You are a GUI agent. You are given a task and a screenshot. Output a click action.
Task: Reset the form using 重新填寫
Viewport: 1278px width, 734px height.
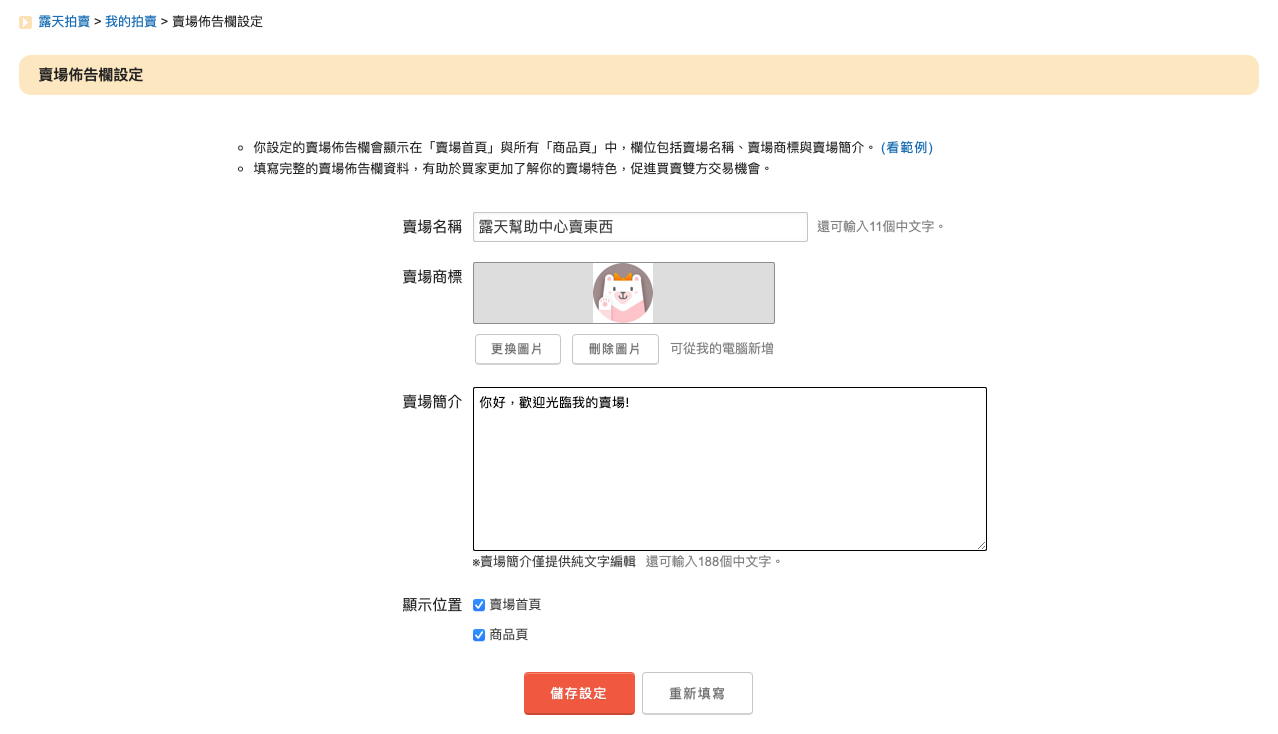pyautogui.click(x=697, y=693)
